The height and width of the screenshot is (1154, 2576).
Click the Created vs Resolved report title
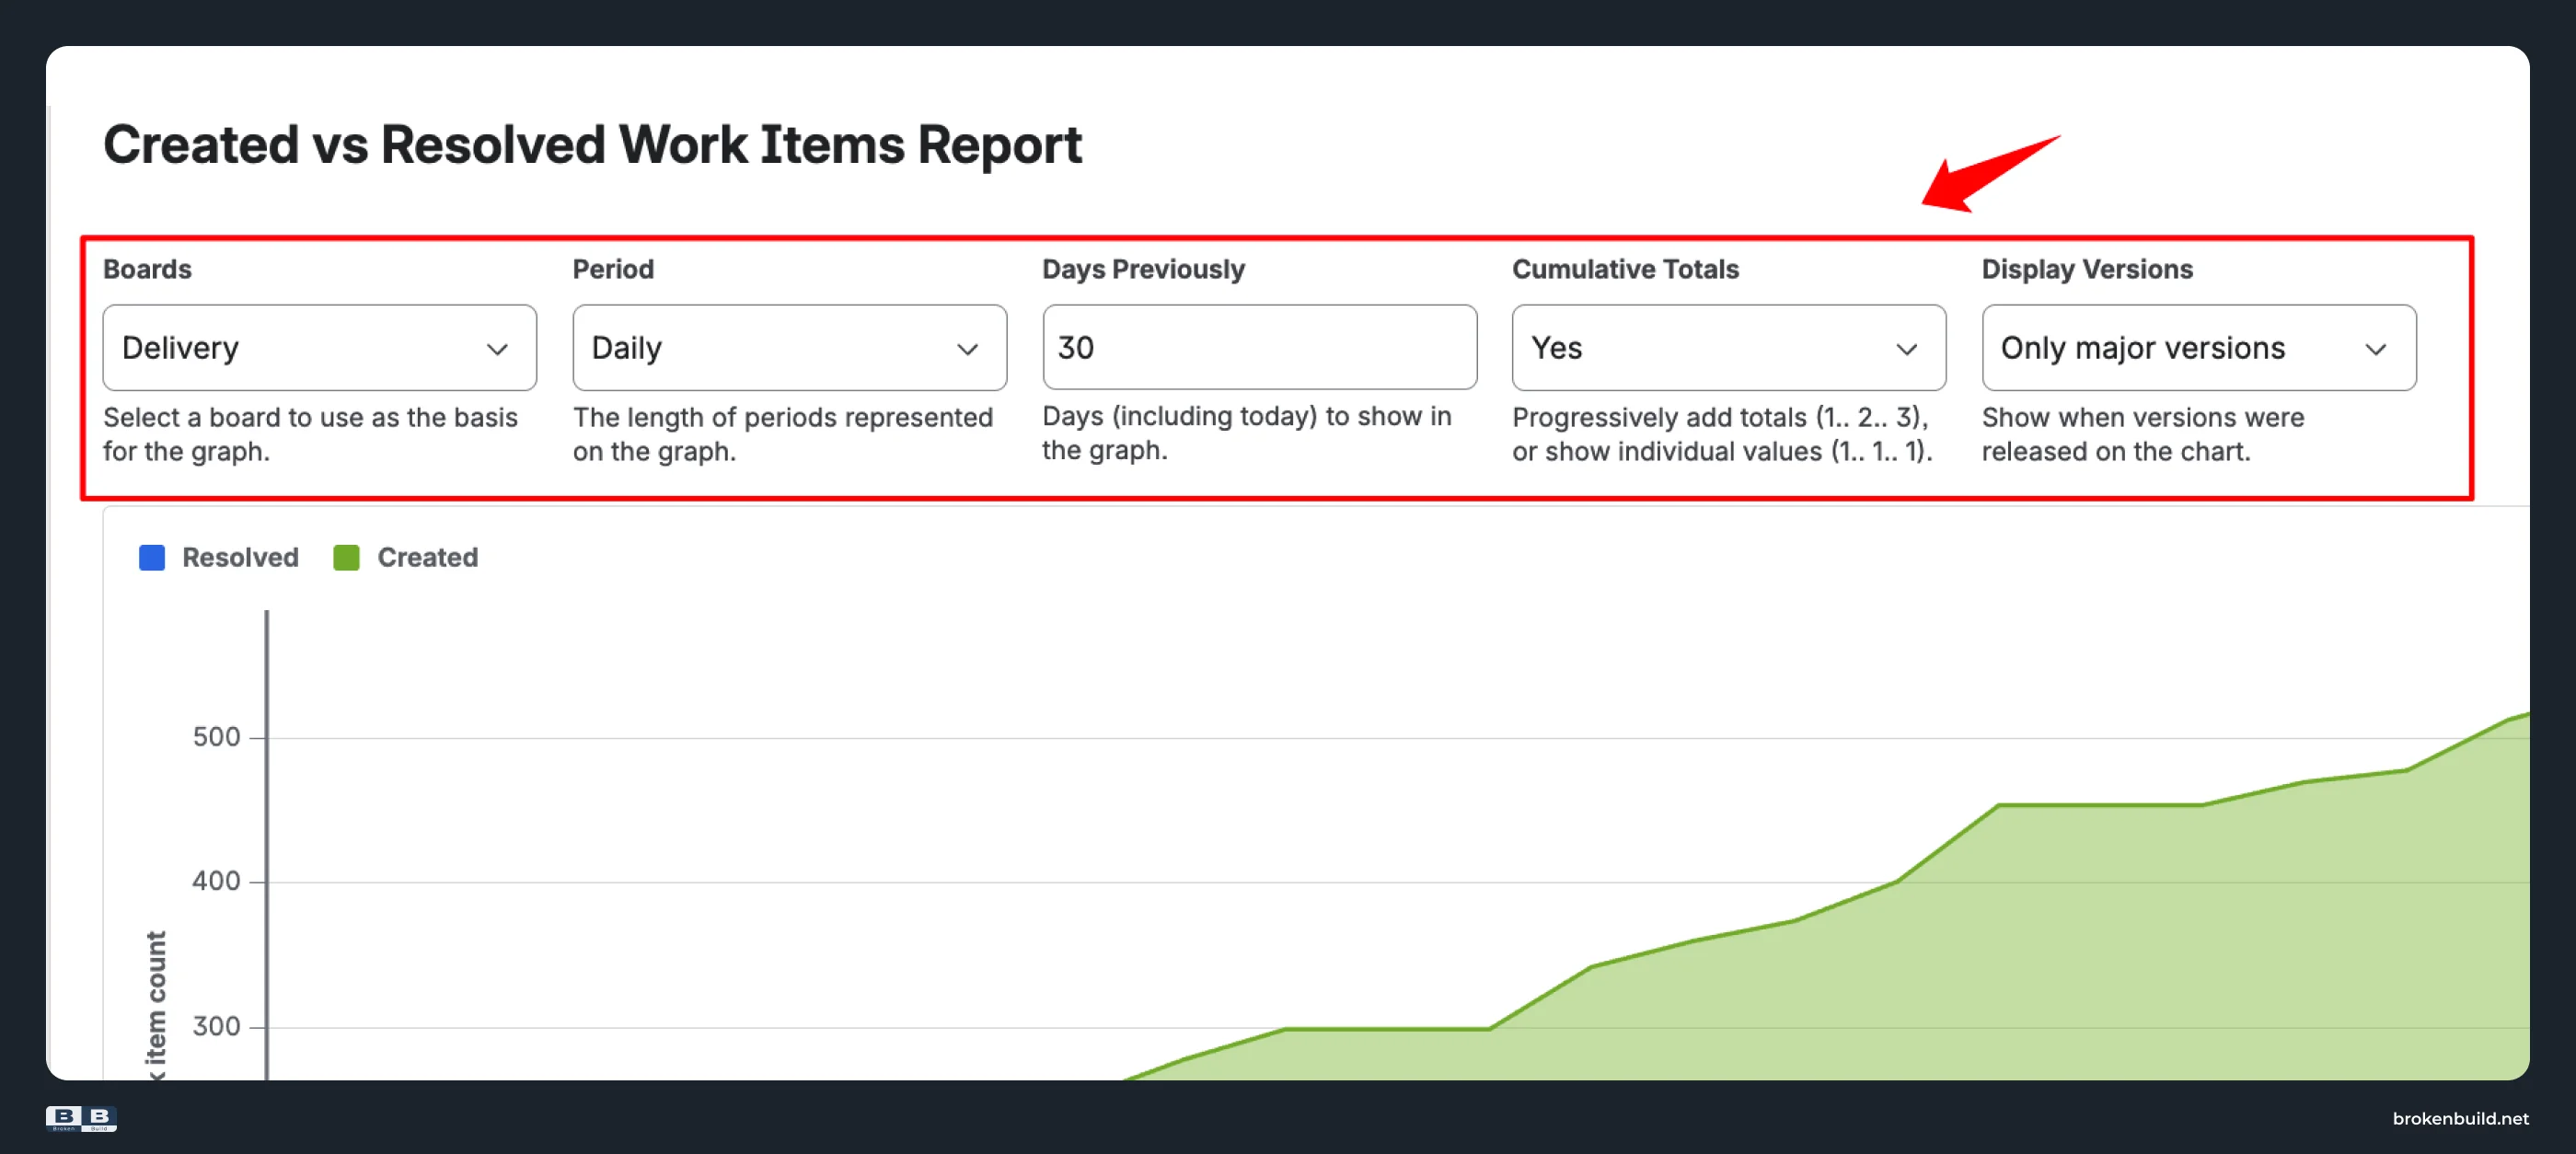click(592, 145)
